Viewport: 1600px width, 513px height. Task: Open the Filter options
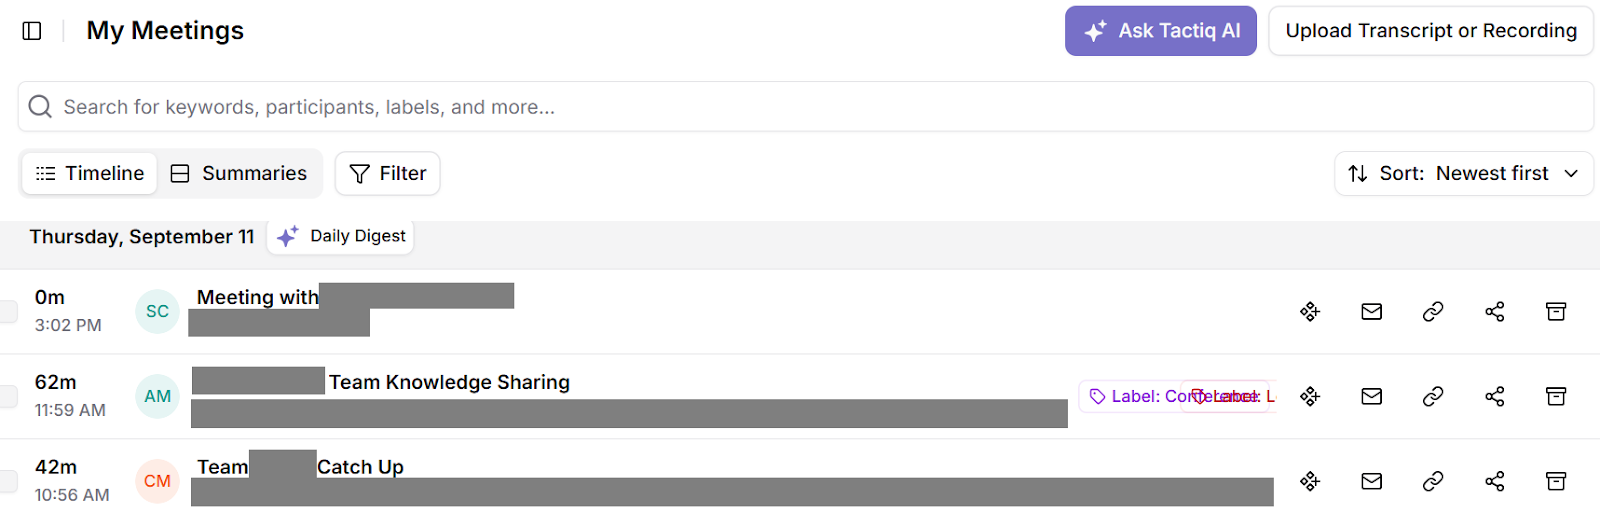(388, 174)
